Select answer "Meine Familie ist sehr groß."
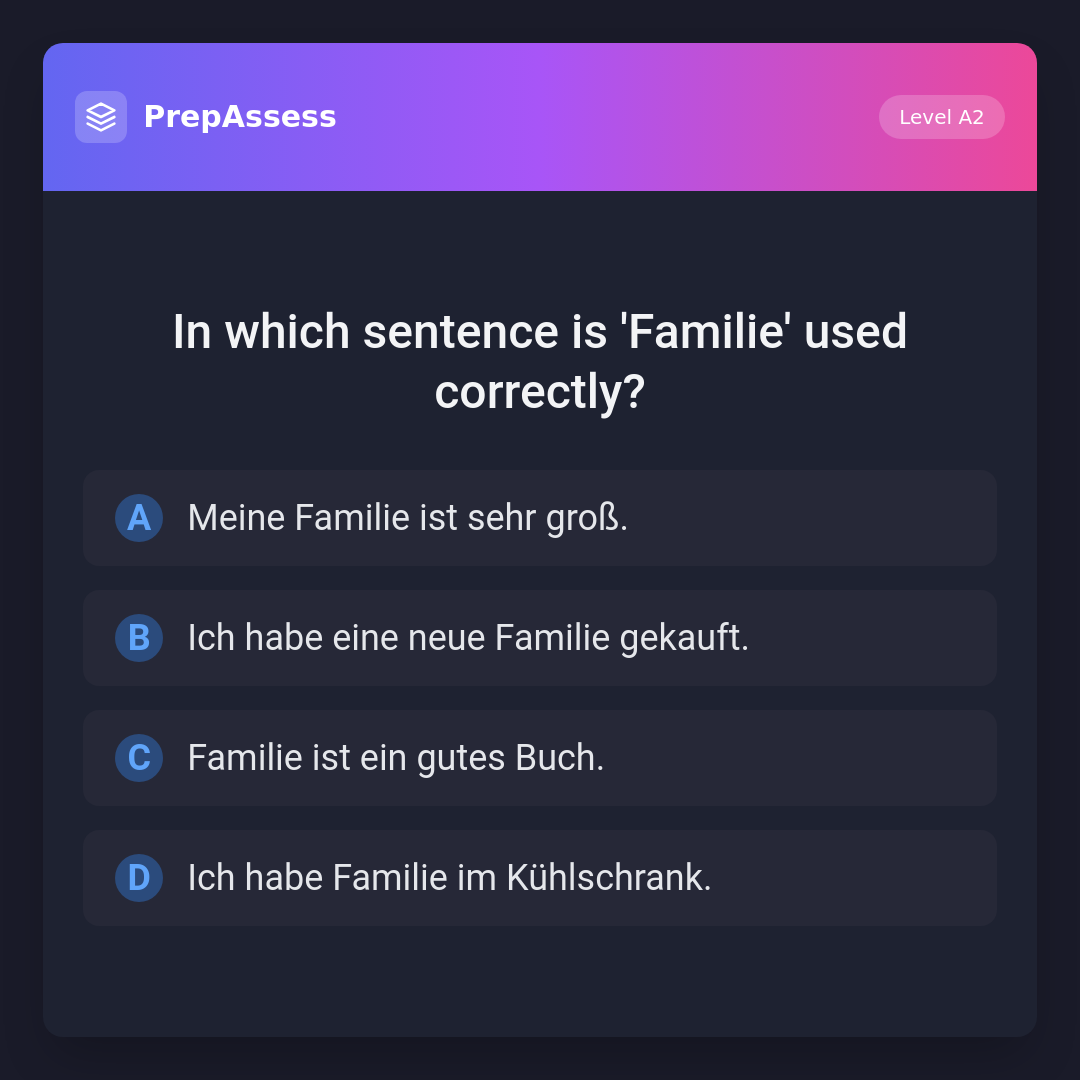This screenshot has height=1080, width=1080. 540,518
